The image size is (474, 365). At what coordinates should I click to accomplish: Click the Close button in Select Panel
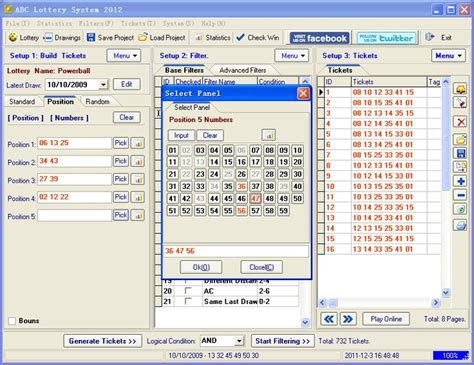click(x=262, y=267)
